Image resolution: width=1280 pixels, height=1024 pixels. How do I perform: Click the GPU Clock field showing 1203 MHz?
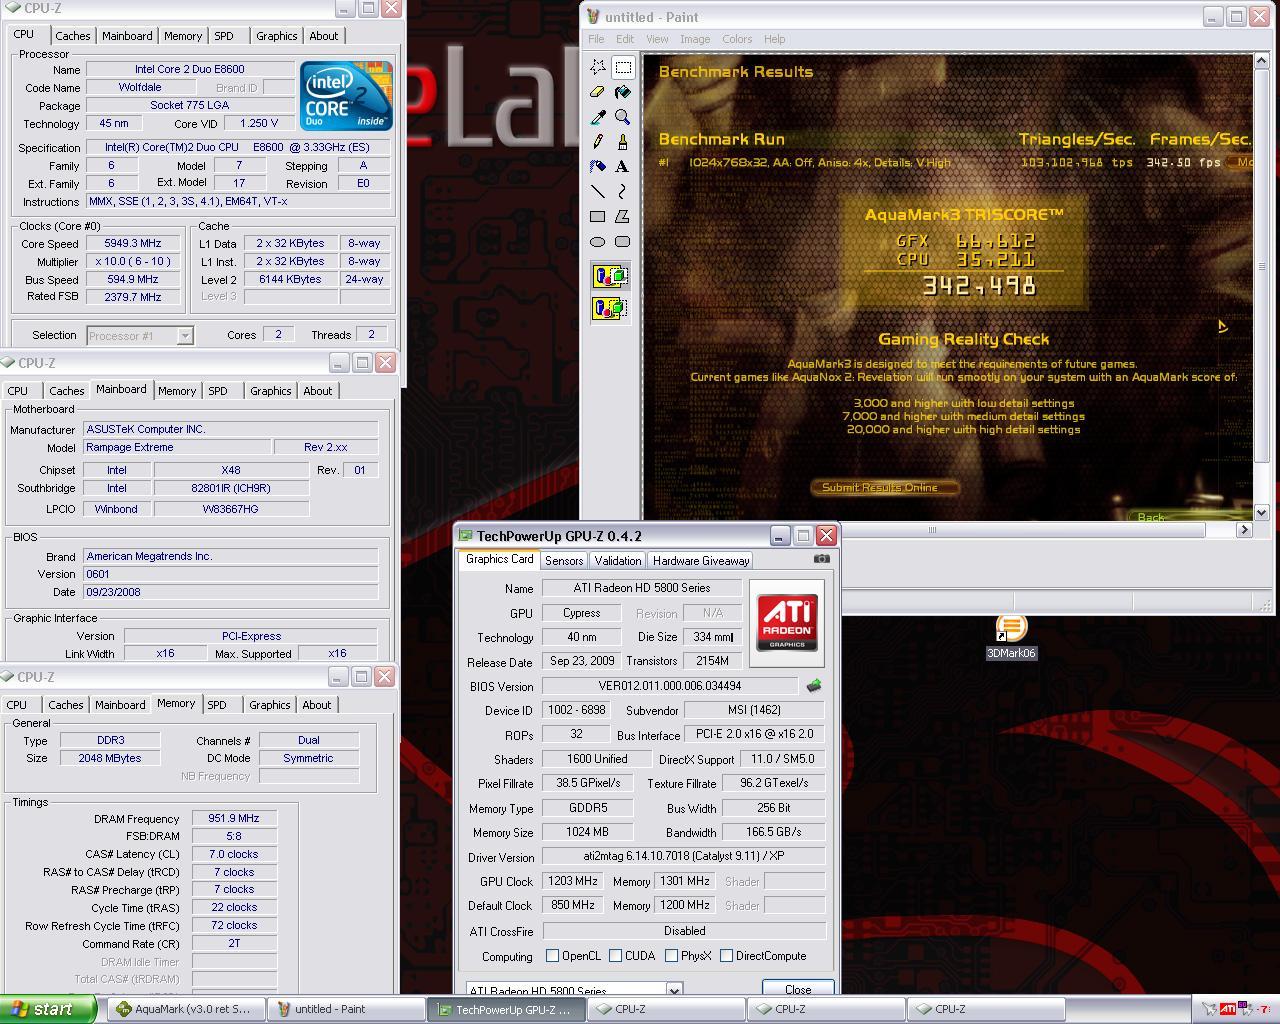pos(573,881)
